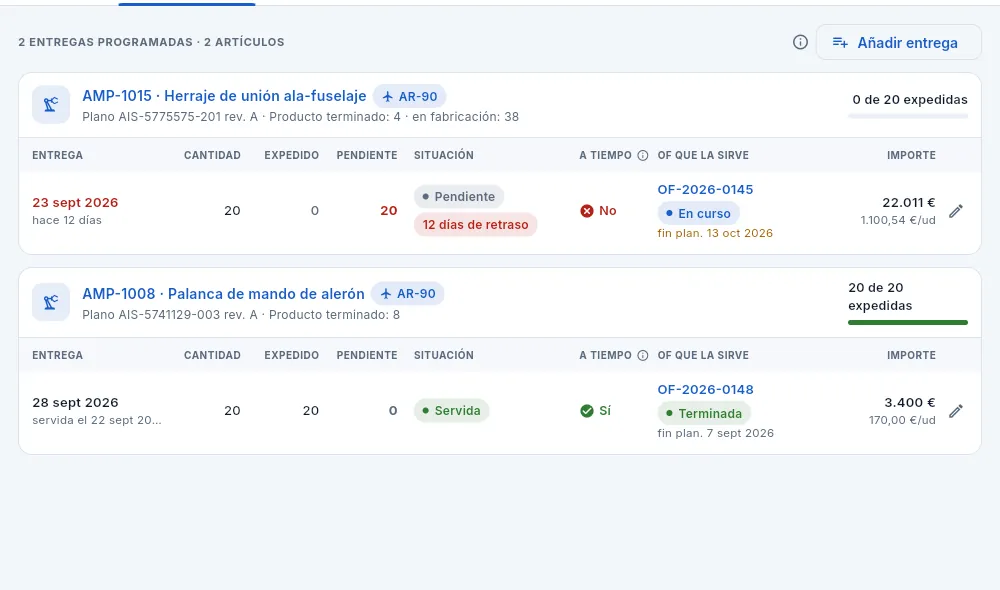The height and width of the screenshot is (590, 1000).
Task: Click the empty progress bar for AMP-1015
Action: pos(908,116)
